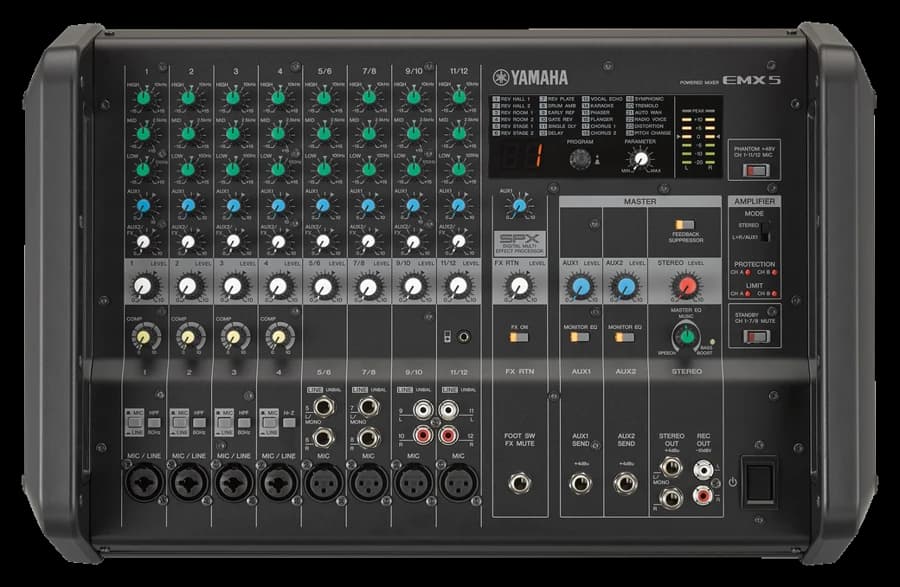Screen dimensions: 900x587
Task: Click channel 3 LOW EQ knob
Action: click(x=232, y=169)
